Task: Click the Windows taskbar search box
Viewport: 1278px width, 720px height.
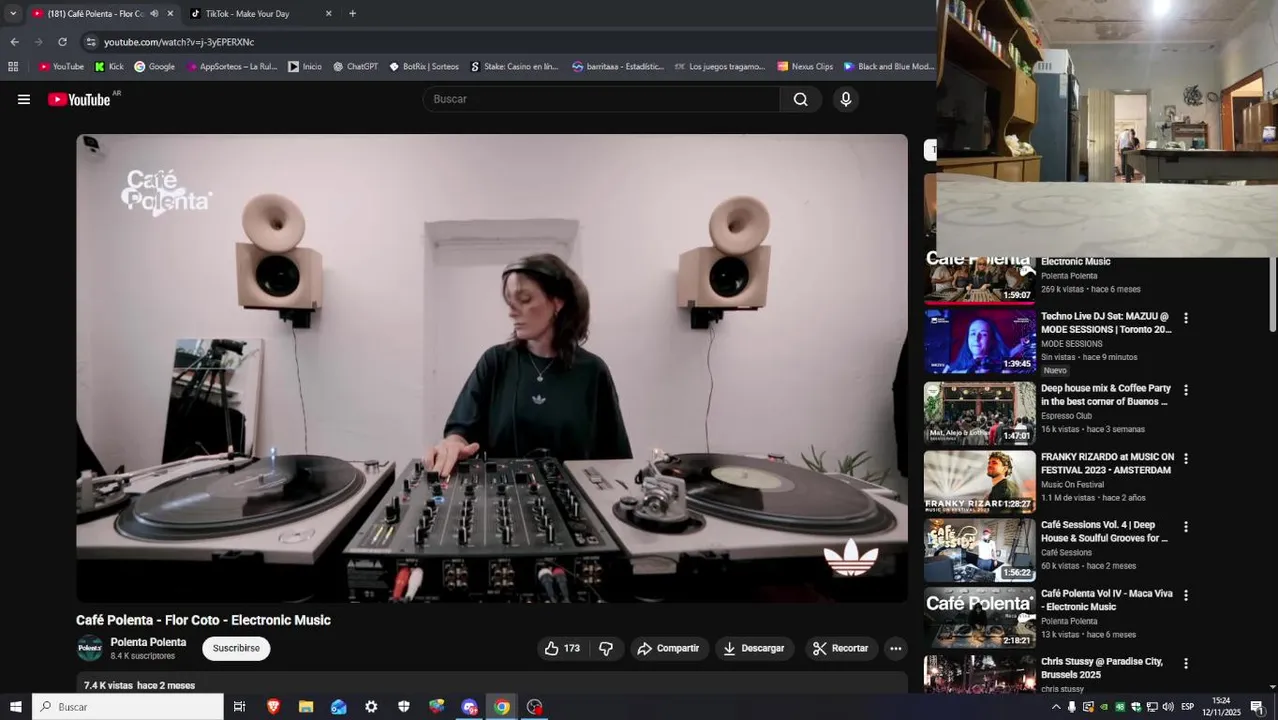Action: 128,707
